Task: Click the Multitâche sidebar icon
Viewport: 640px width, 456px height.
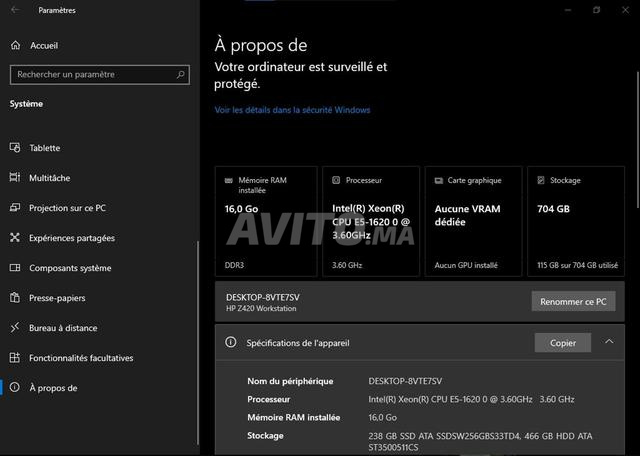Action: 15,178
